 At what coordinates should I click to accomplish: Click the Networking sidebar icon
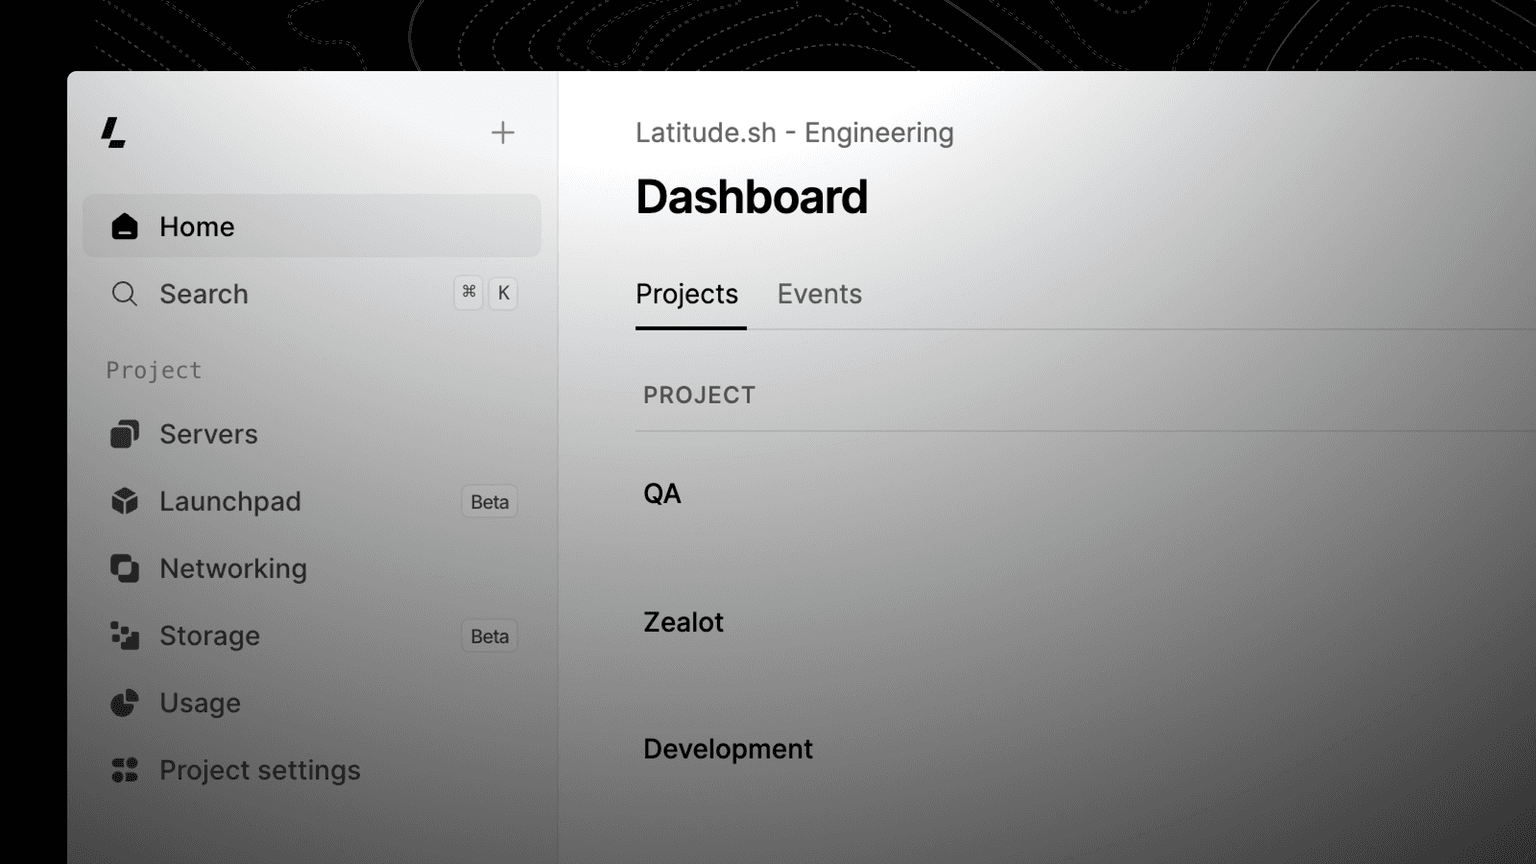pyautogui.click(x=124, y=568)
